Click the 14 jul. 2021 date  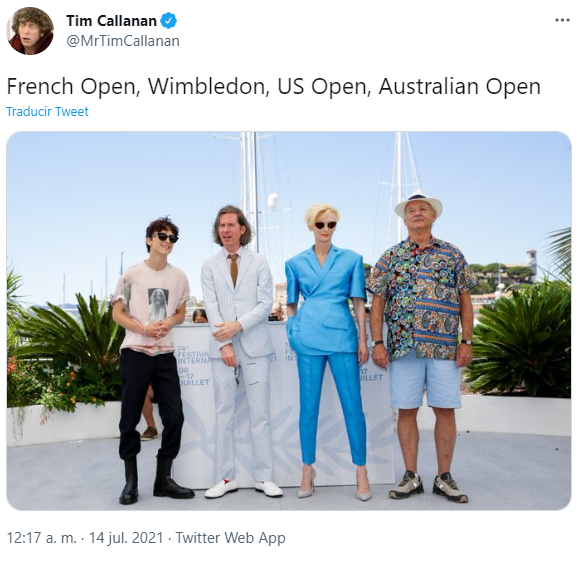click(x=126, y=537)
